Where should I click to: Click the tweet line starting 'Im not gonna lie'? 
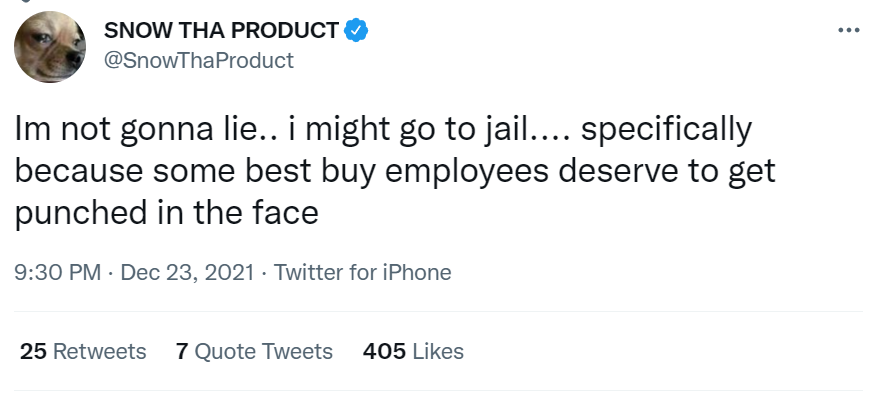tap(383, 130)
